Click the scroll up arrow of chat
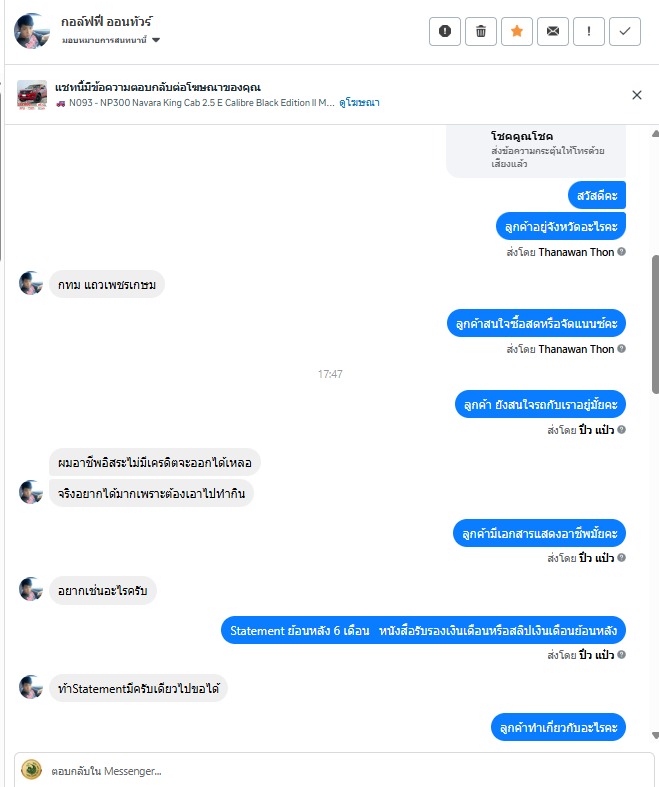This screenshot has height=787, width=659. 655,134
